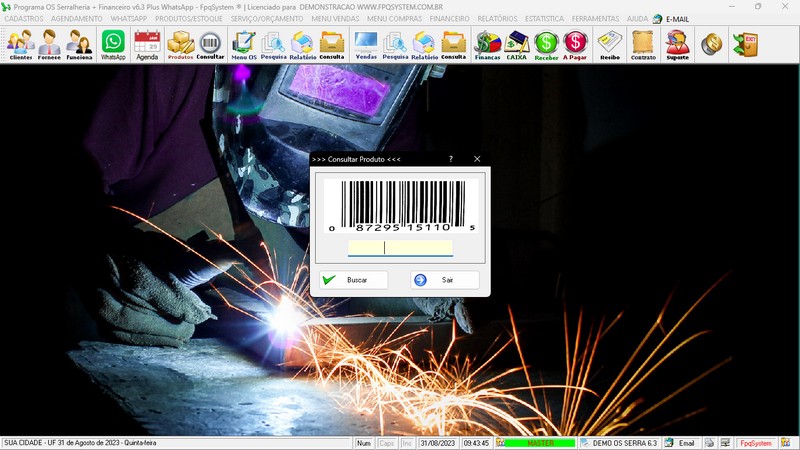Open the CADASTROS menu
This screenshot has width=800, height=450.
coord(24,19)
